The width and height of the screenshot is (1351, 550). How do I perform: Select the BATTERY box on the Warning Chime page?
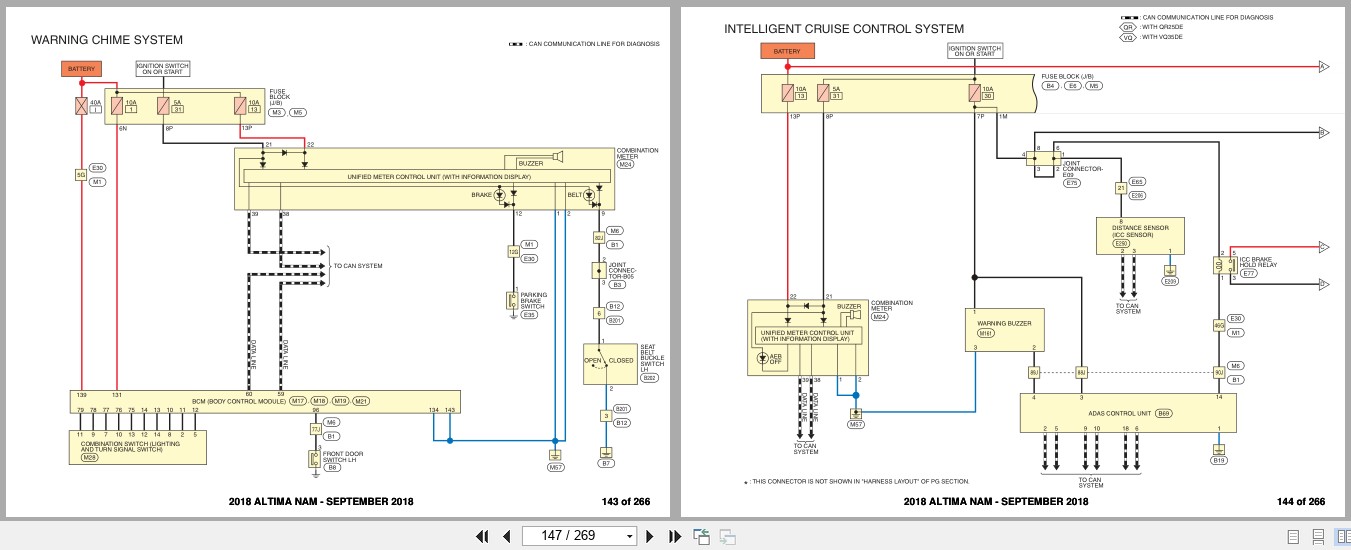point(82,69)
